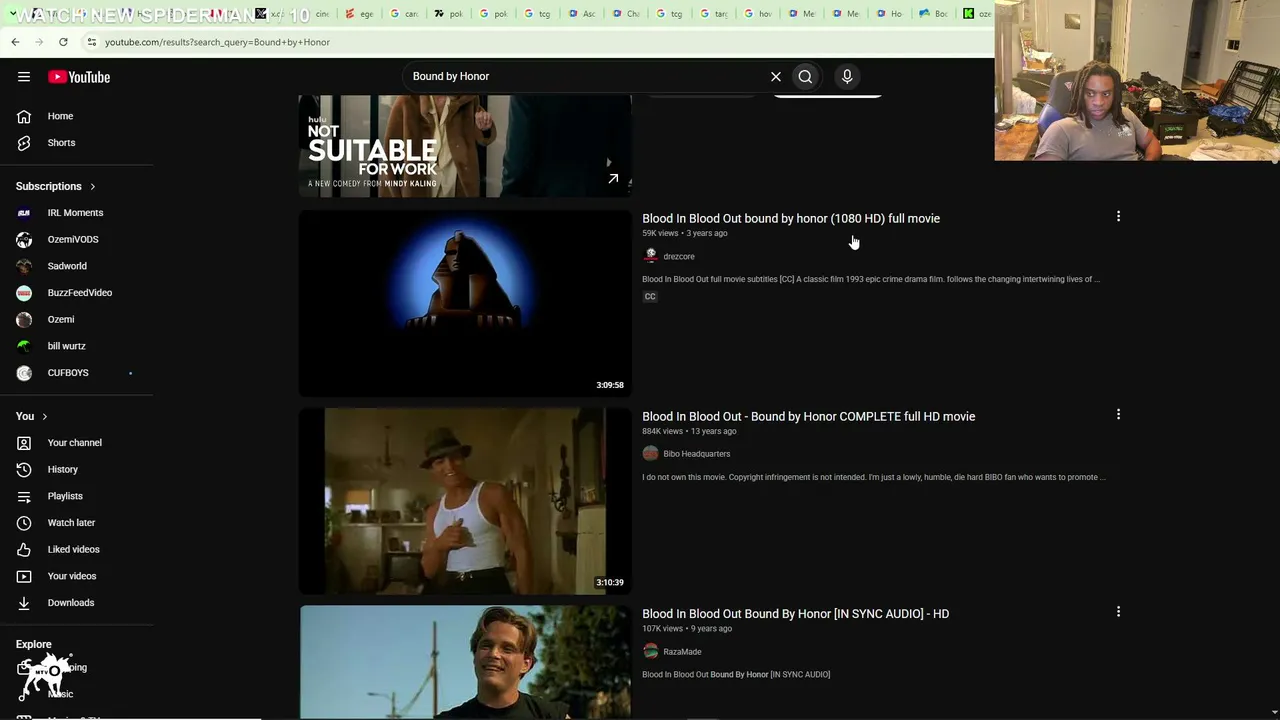Viewport: 1280px width, 720px height.
Task: Visit the Bibo Headquarters channel name link
Action: click(697, 454)
